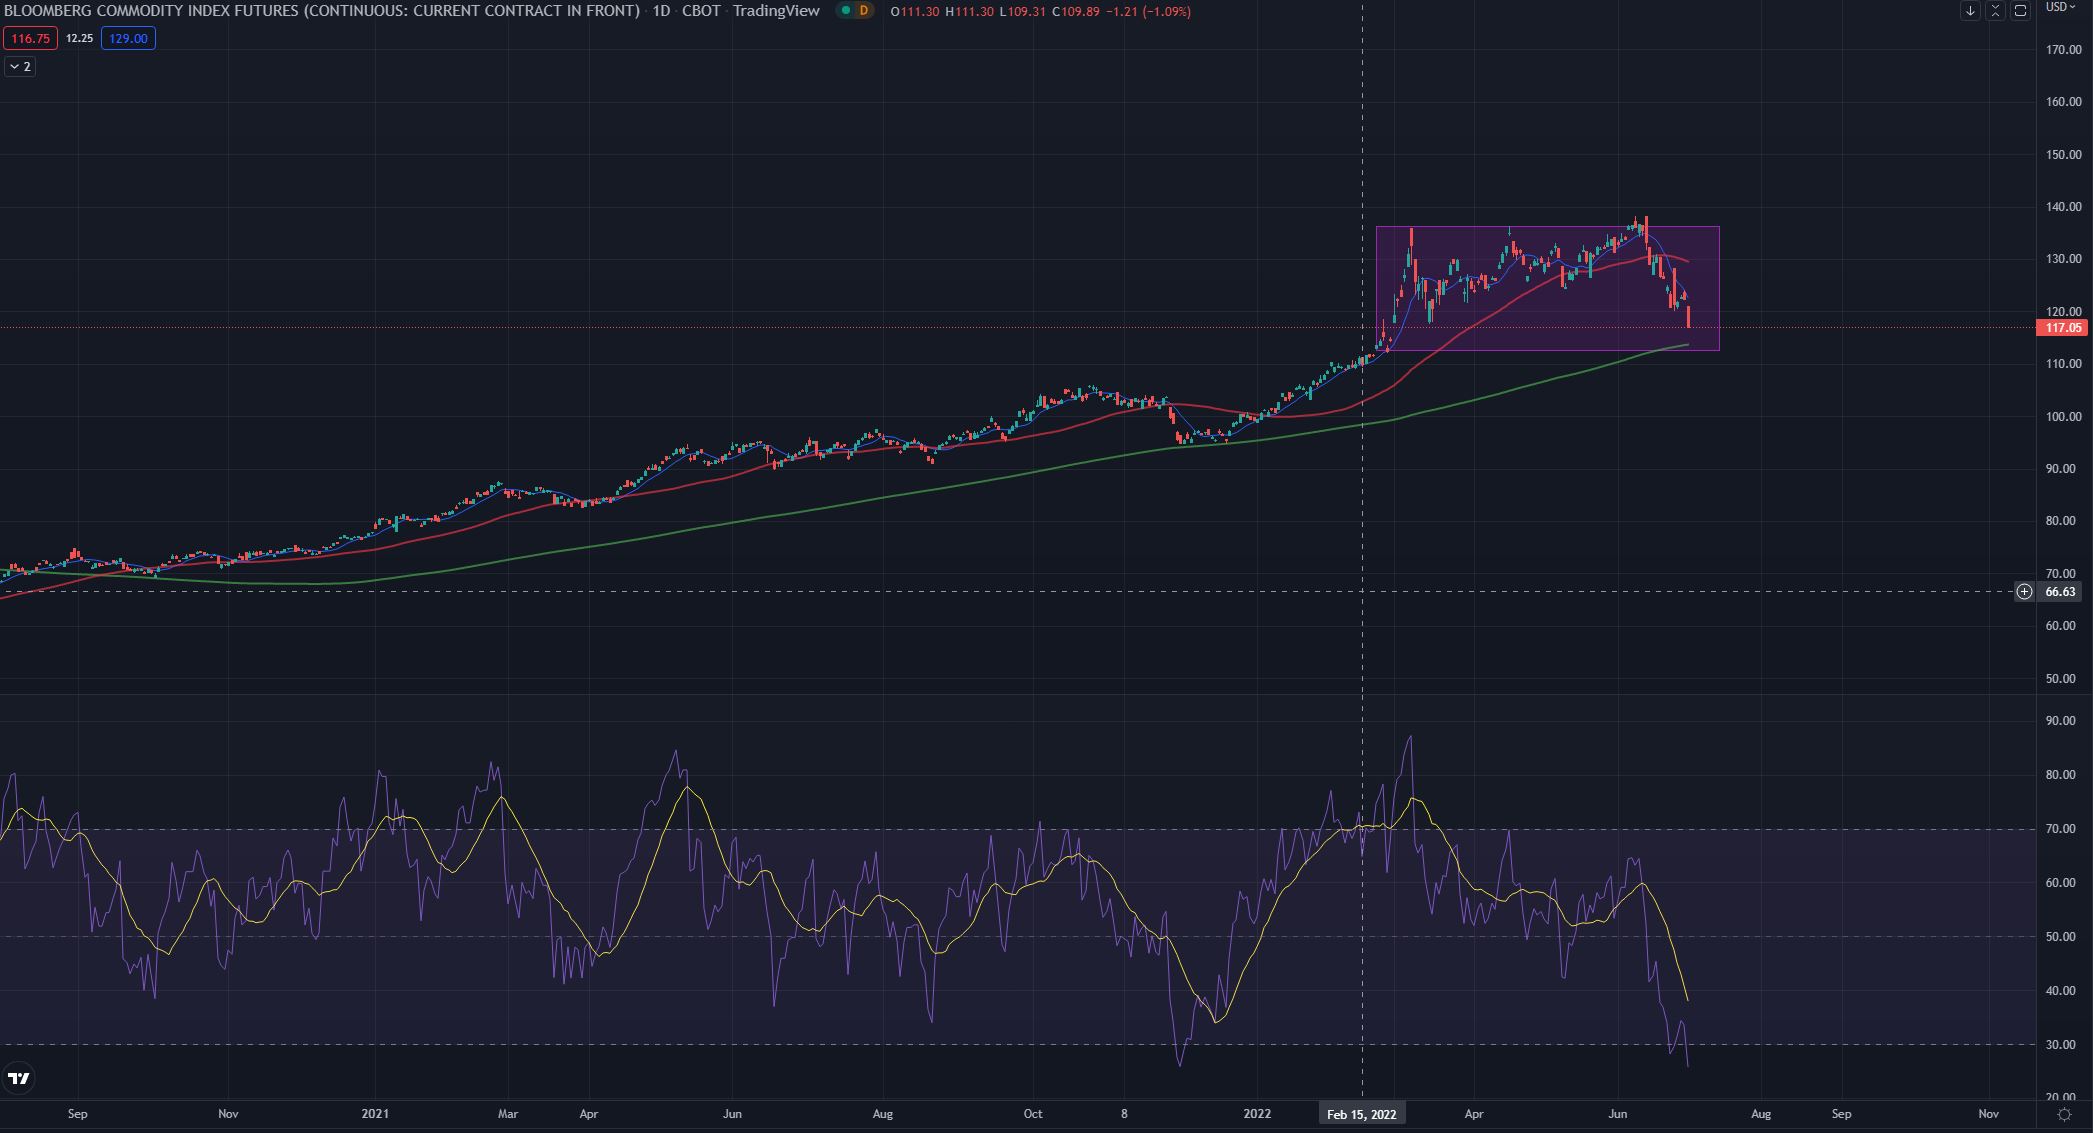Click the green market status dot
Viewport: 2093px width, 1133px height.
coord(846,11)
